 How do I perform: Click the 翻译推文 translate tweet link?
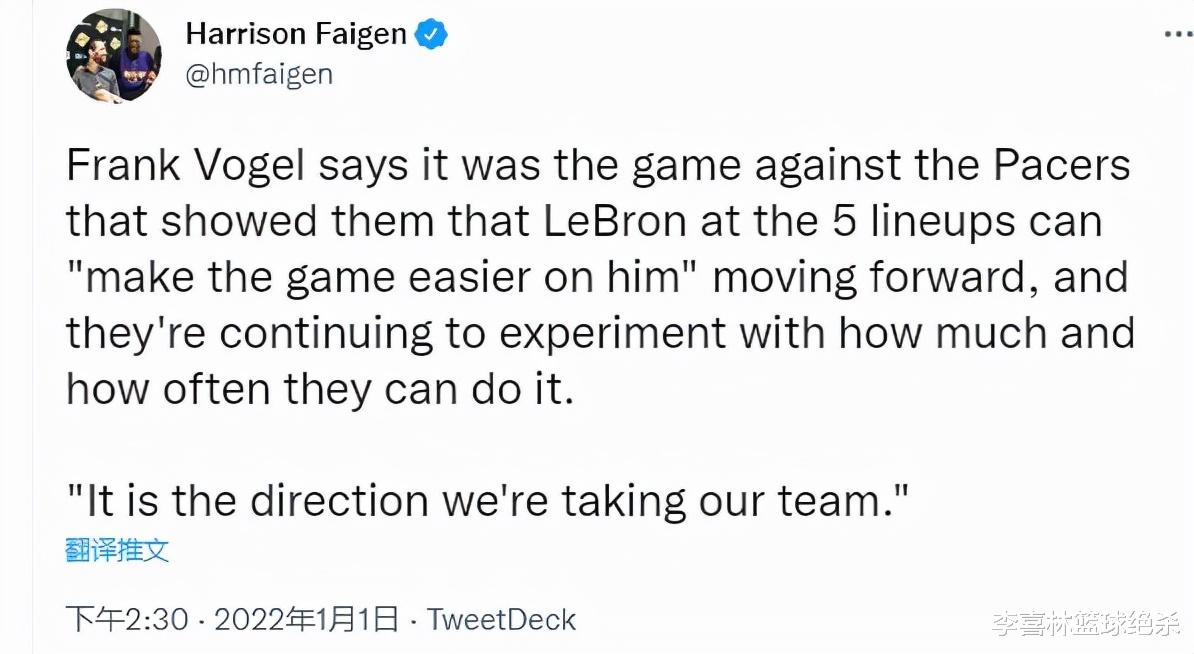(117, 550)
